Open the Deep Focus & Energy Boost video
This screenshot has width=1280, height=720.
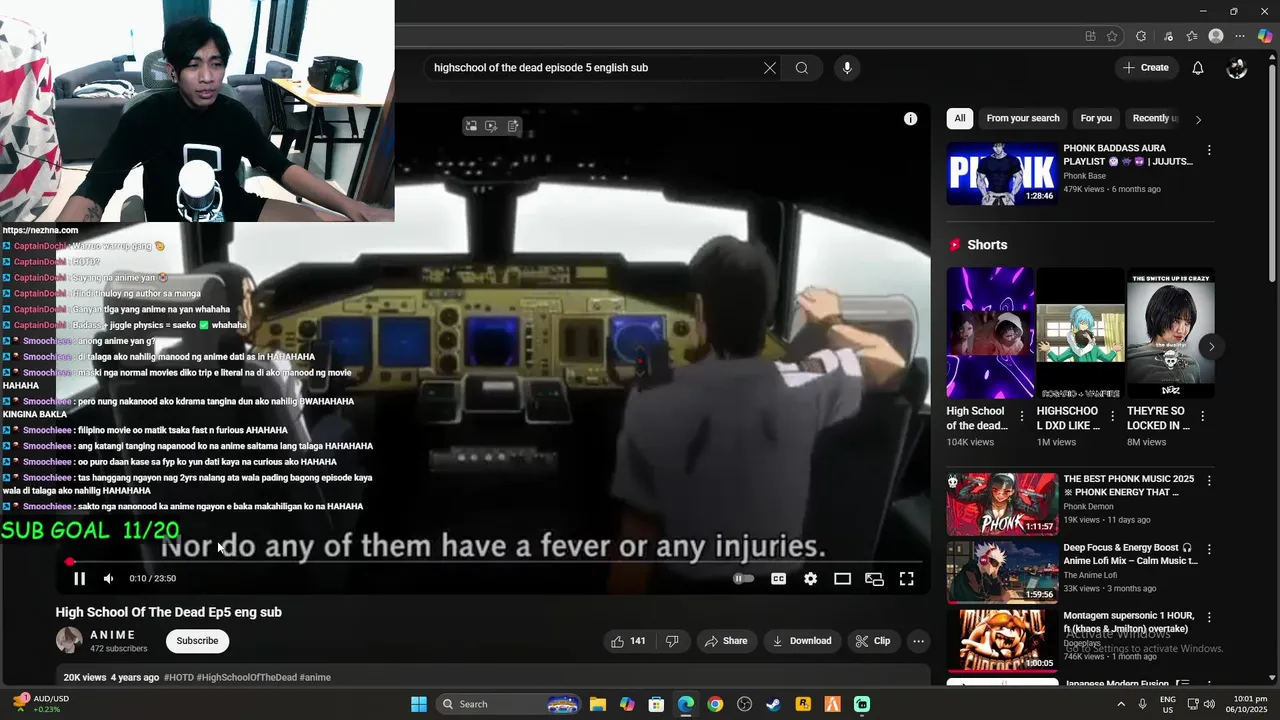tap(1002, 572)
